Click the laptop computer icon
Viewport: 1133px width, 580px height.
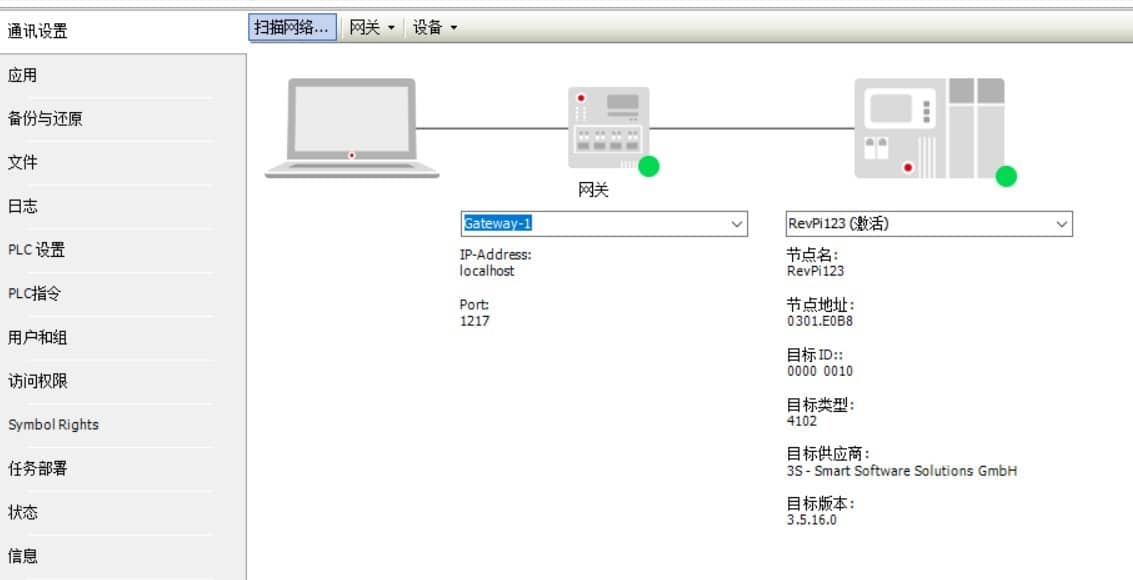(x=351, y=128)
